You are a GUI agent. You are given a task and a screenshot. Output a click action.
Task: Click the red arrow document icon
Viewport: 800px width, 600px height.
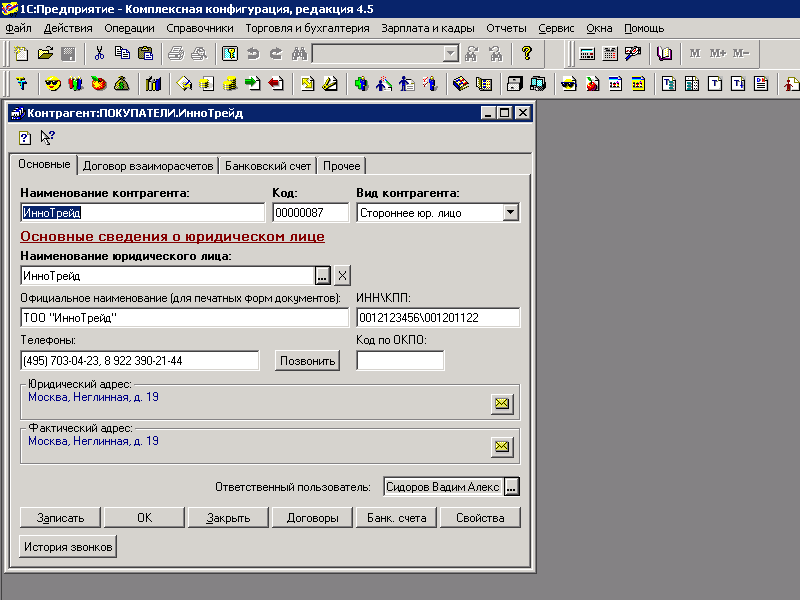pyautogui.click(x=276, y=84)
